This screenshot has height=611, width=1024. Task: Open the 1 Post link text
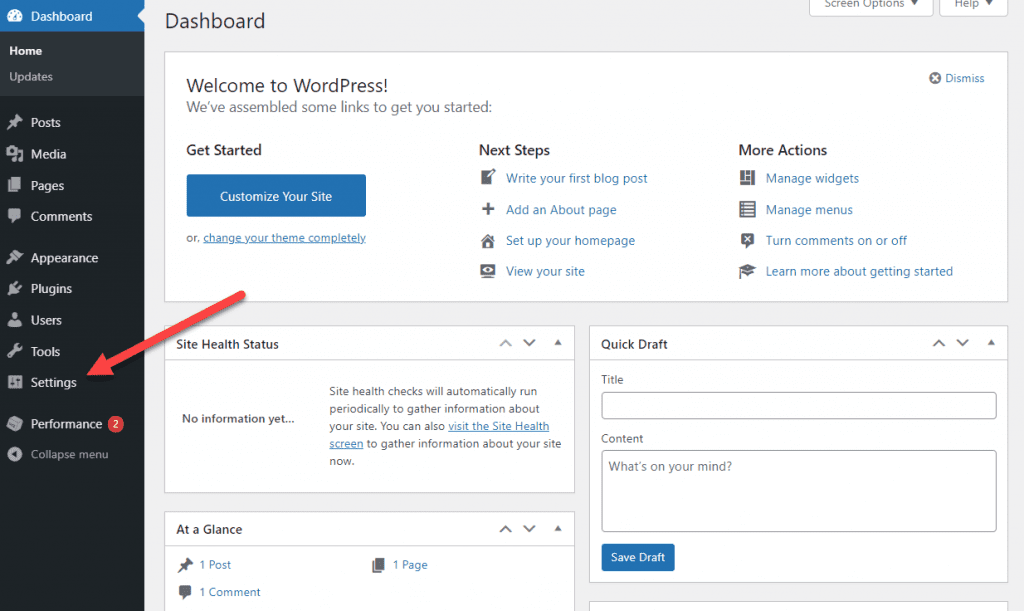click(215, 565)
